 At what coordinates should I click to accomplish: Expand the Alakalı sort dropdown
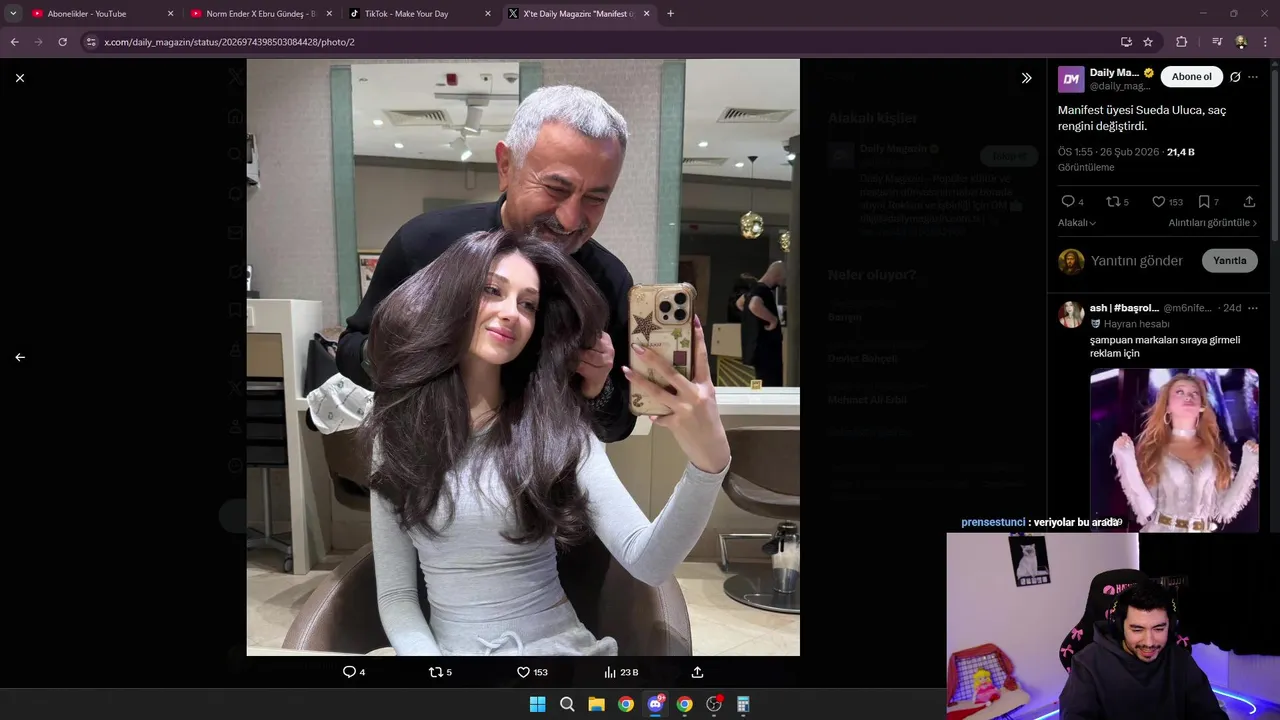pos(1077,223)
